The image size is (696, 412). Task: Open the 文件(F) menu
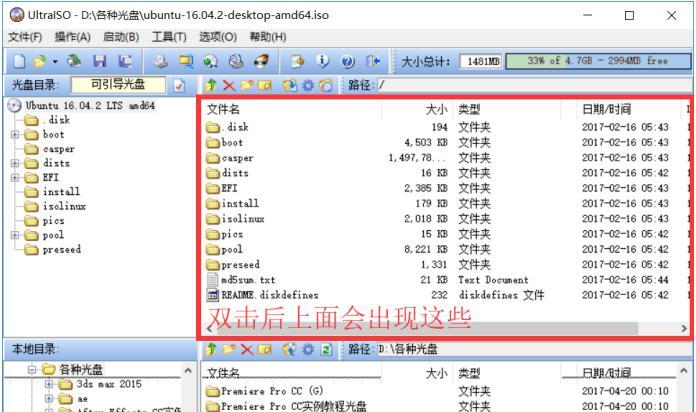click(25, 37)
